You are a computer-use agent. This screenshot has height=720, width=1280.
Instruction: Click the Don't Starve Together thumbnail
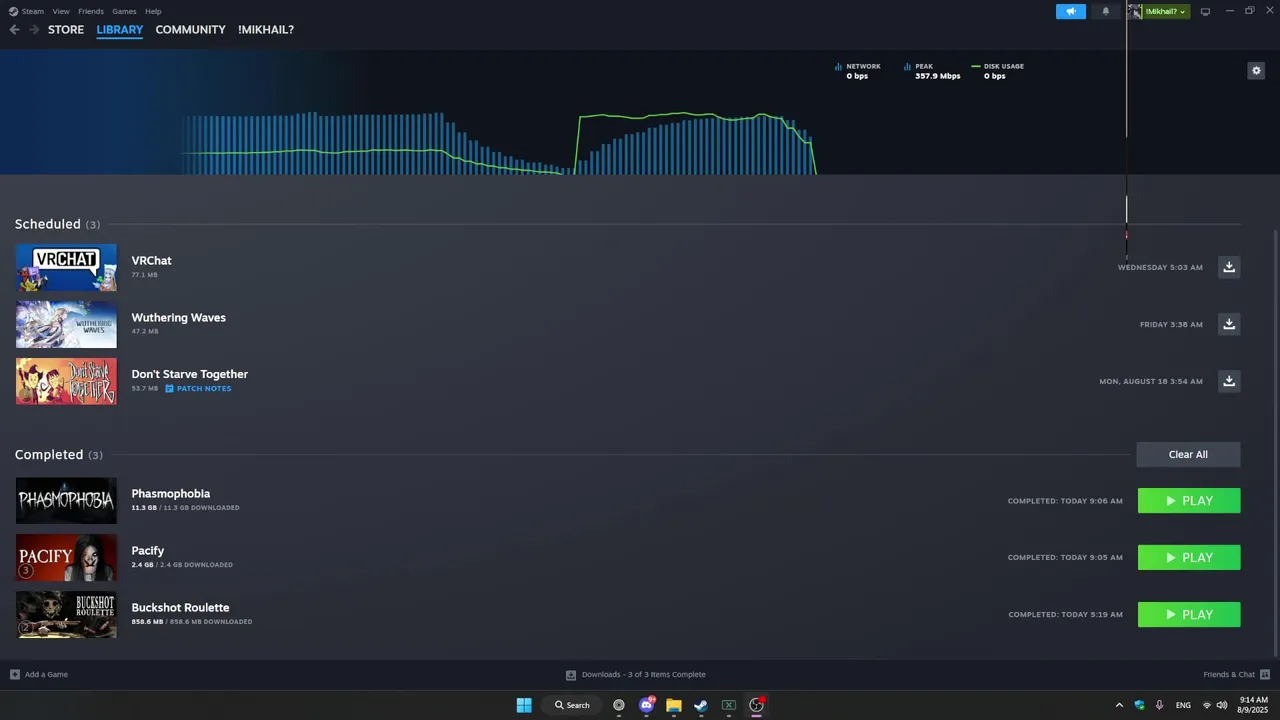[x=66, y=381]
